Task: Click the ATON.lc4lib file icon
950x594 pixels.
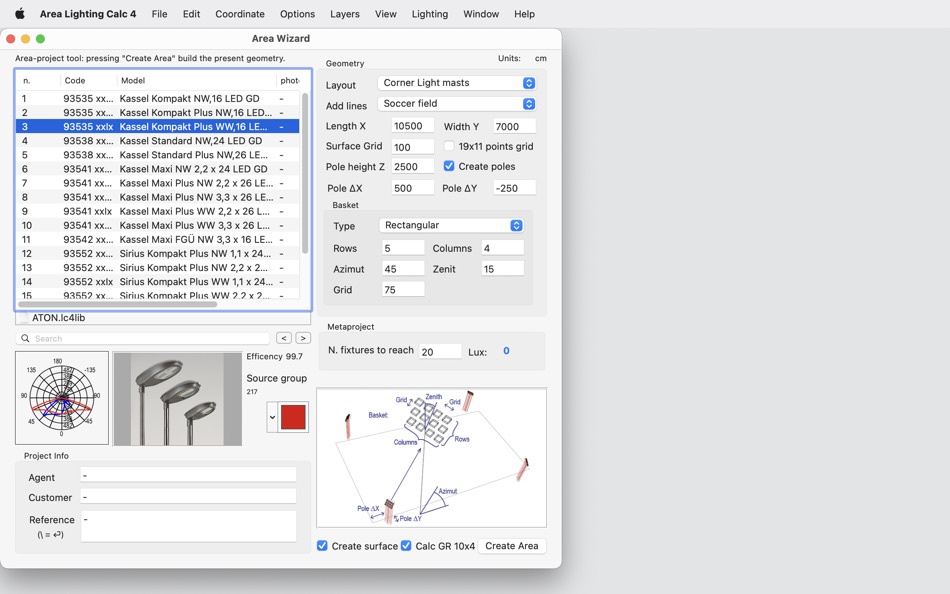Action: tap(24, 318)
